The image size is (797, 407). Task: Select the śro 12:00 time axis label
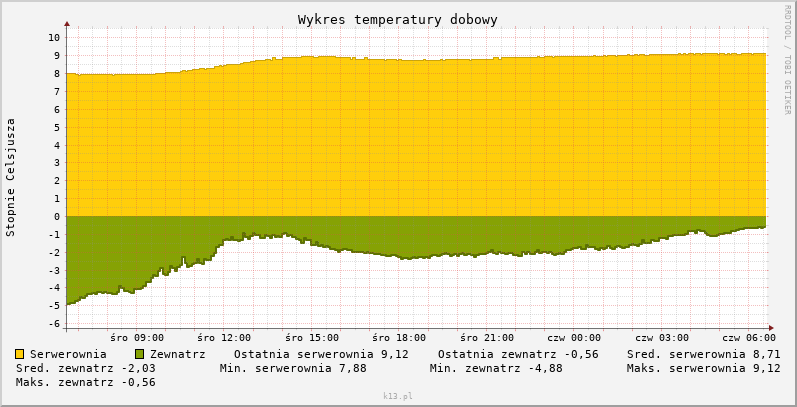(x=224, y=338)
